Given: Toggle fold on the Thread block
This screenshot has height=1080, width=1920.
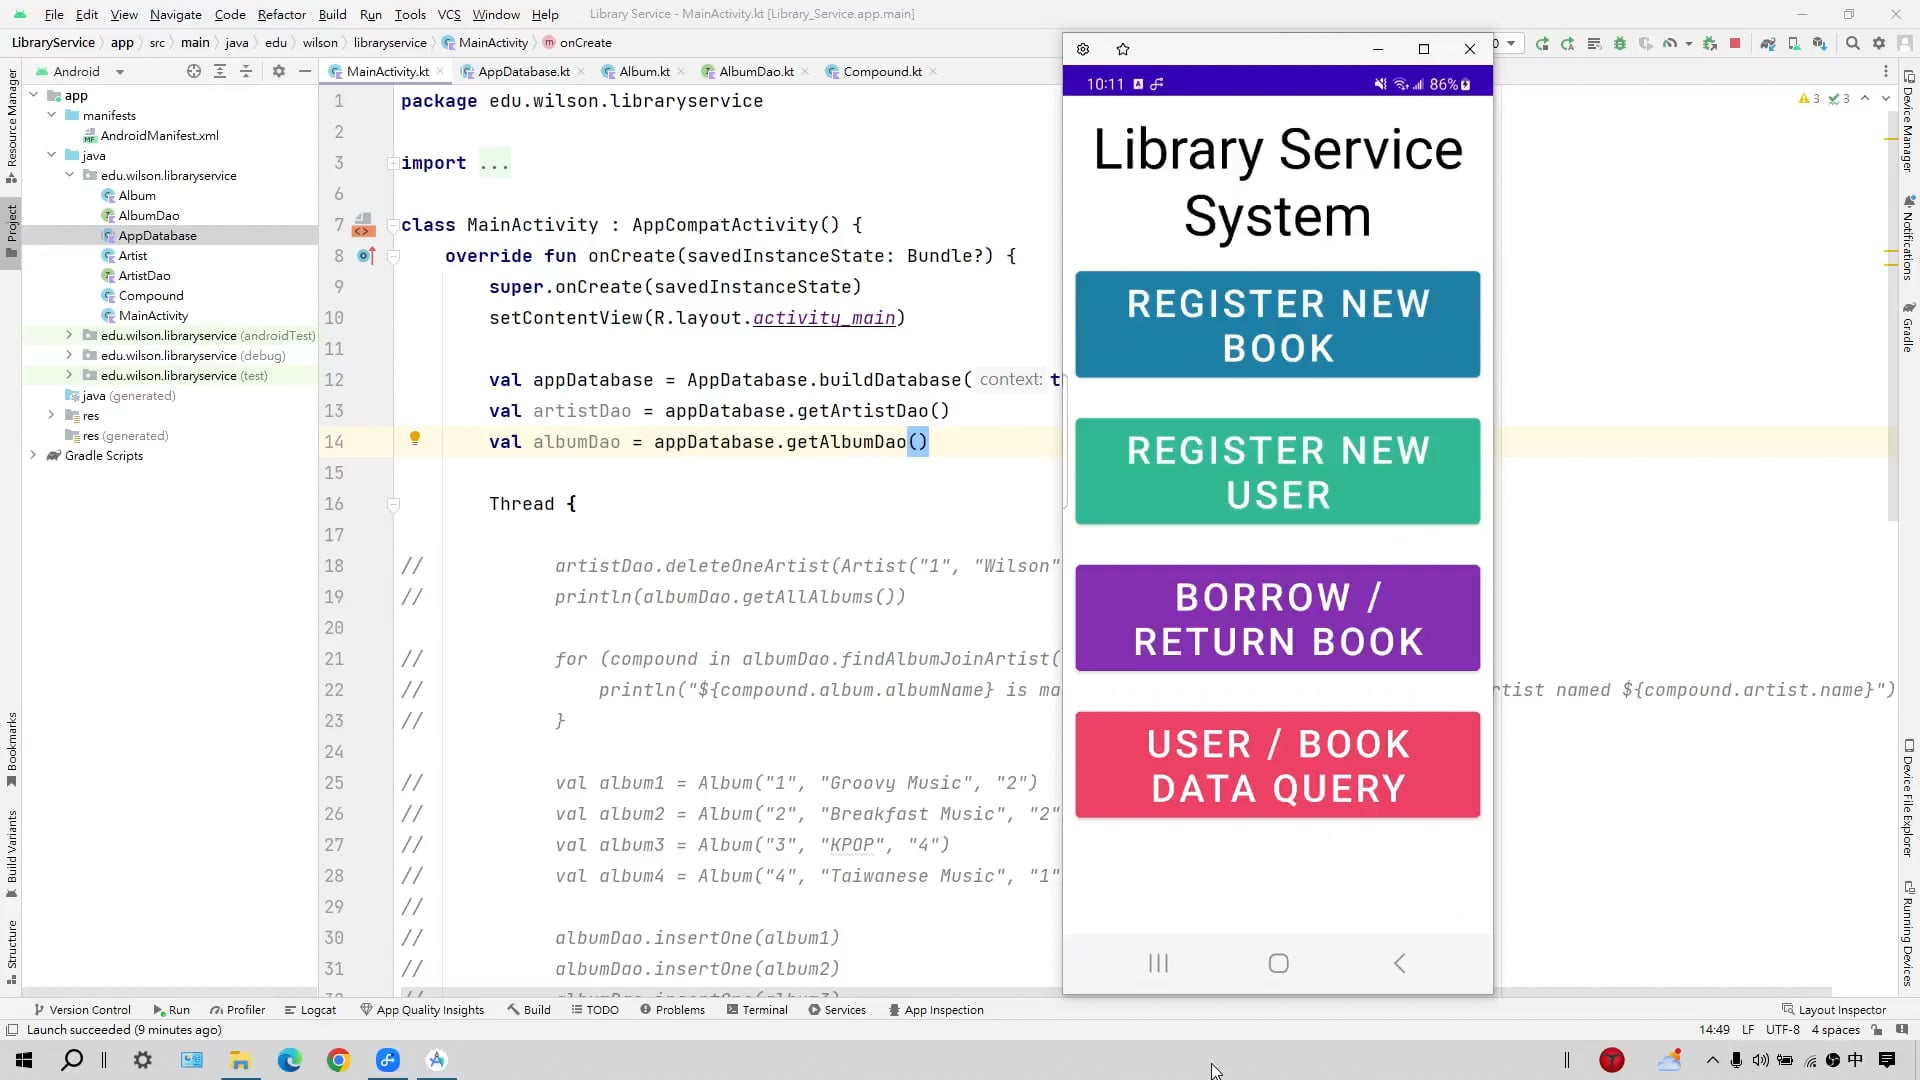Looking at the screenshot, I should [393, 504].
